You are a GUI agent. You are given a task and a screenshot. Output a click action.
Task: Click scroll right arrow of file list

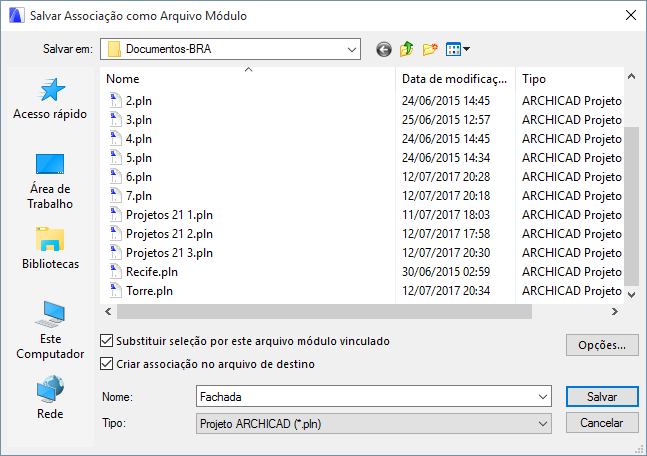tap(615, 312)
